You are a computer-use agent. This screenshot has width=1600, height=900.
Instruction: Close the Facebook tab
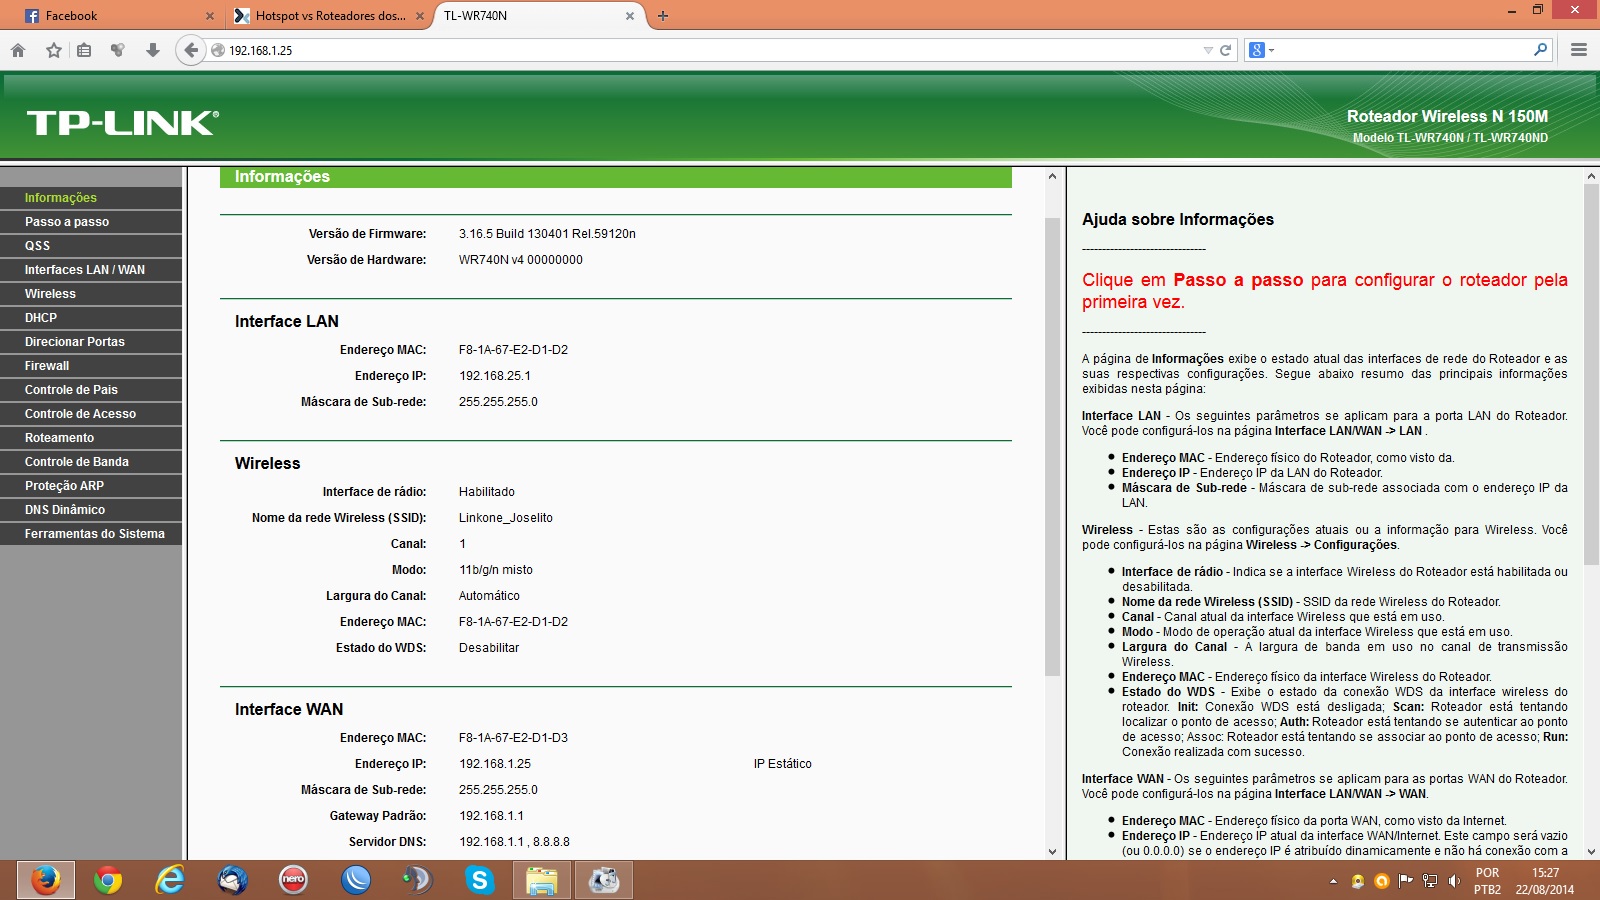click(x=210, y=16)
